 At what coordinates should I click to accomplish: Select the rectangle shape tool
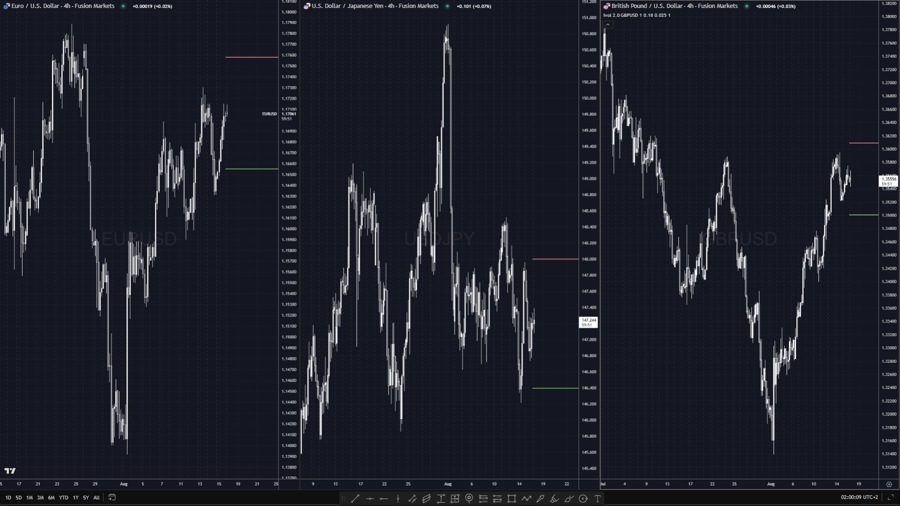click(511, 498)
